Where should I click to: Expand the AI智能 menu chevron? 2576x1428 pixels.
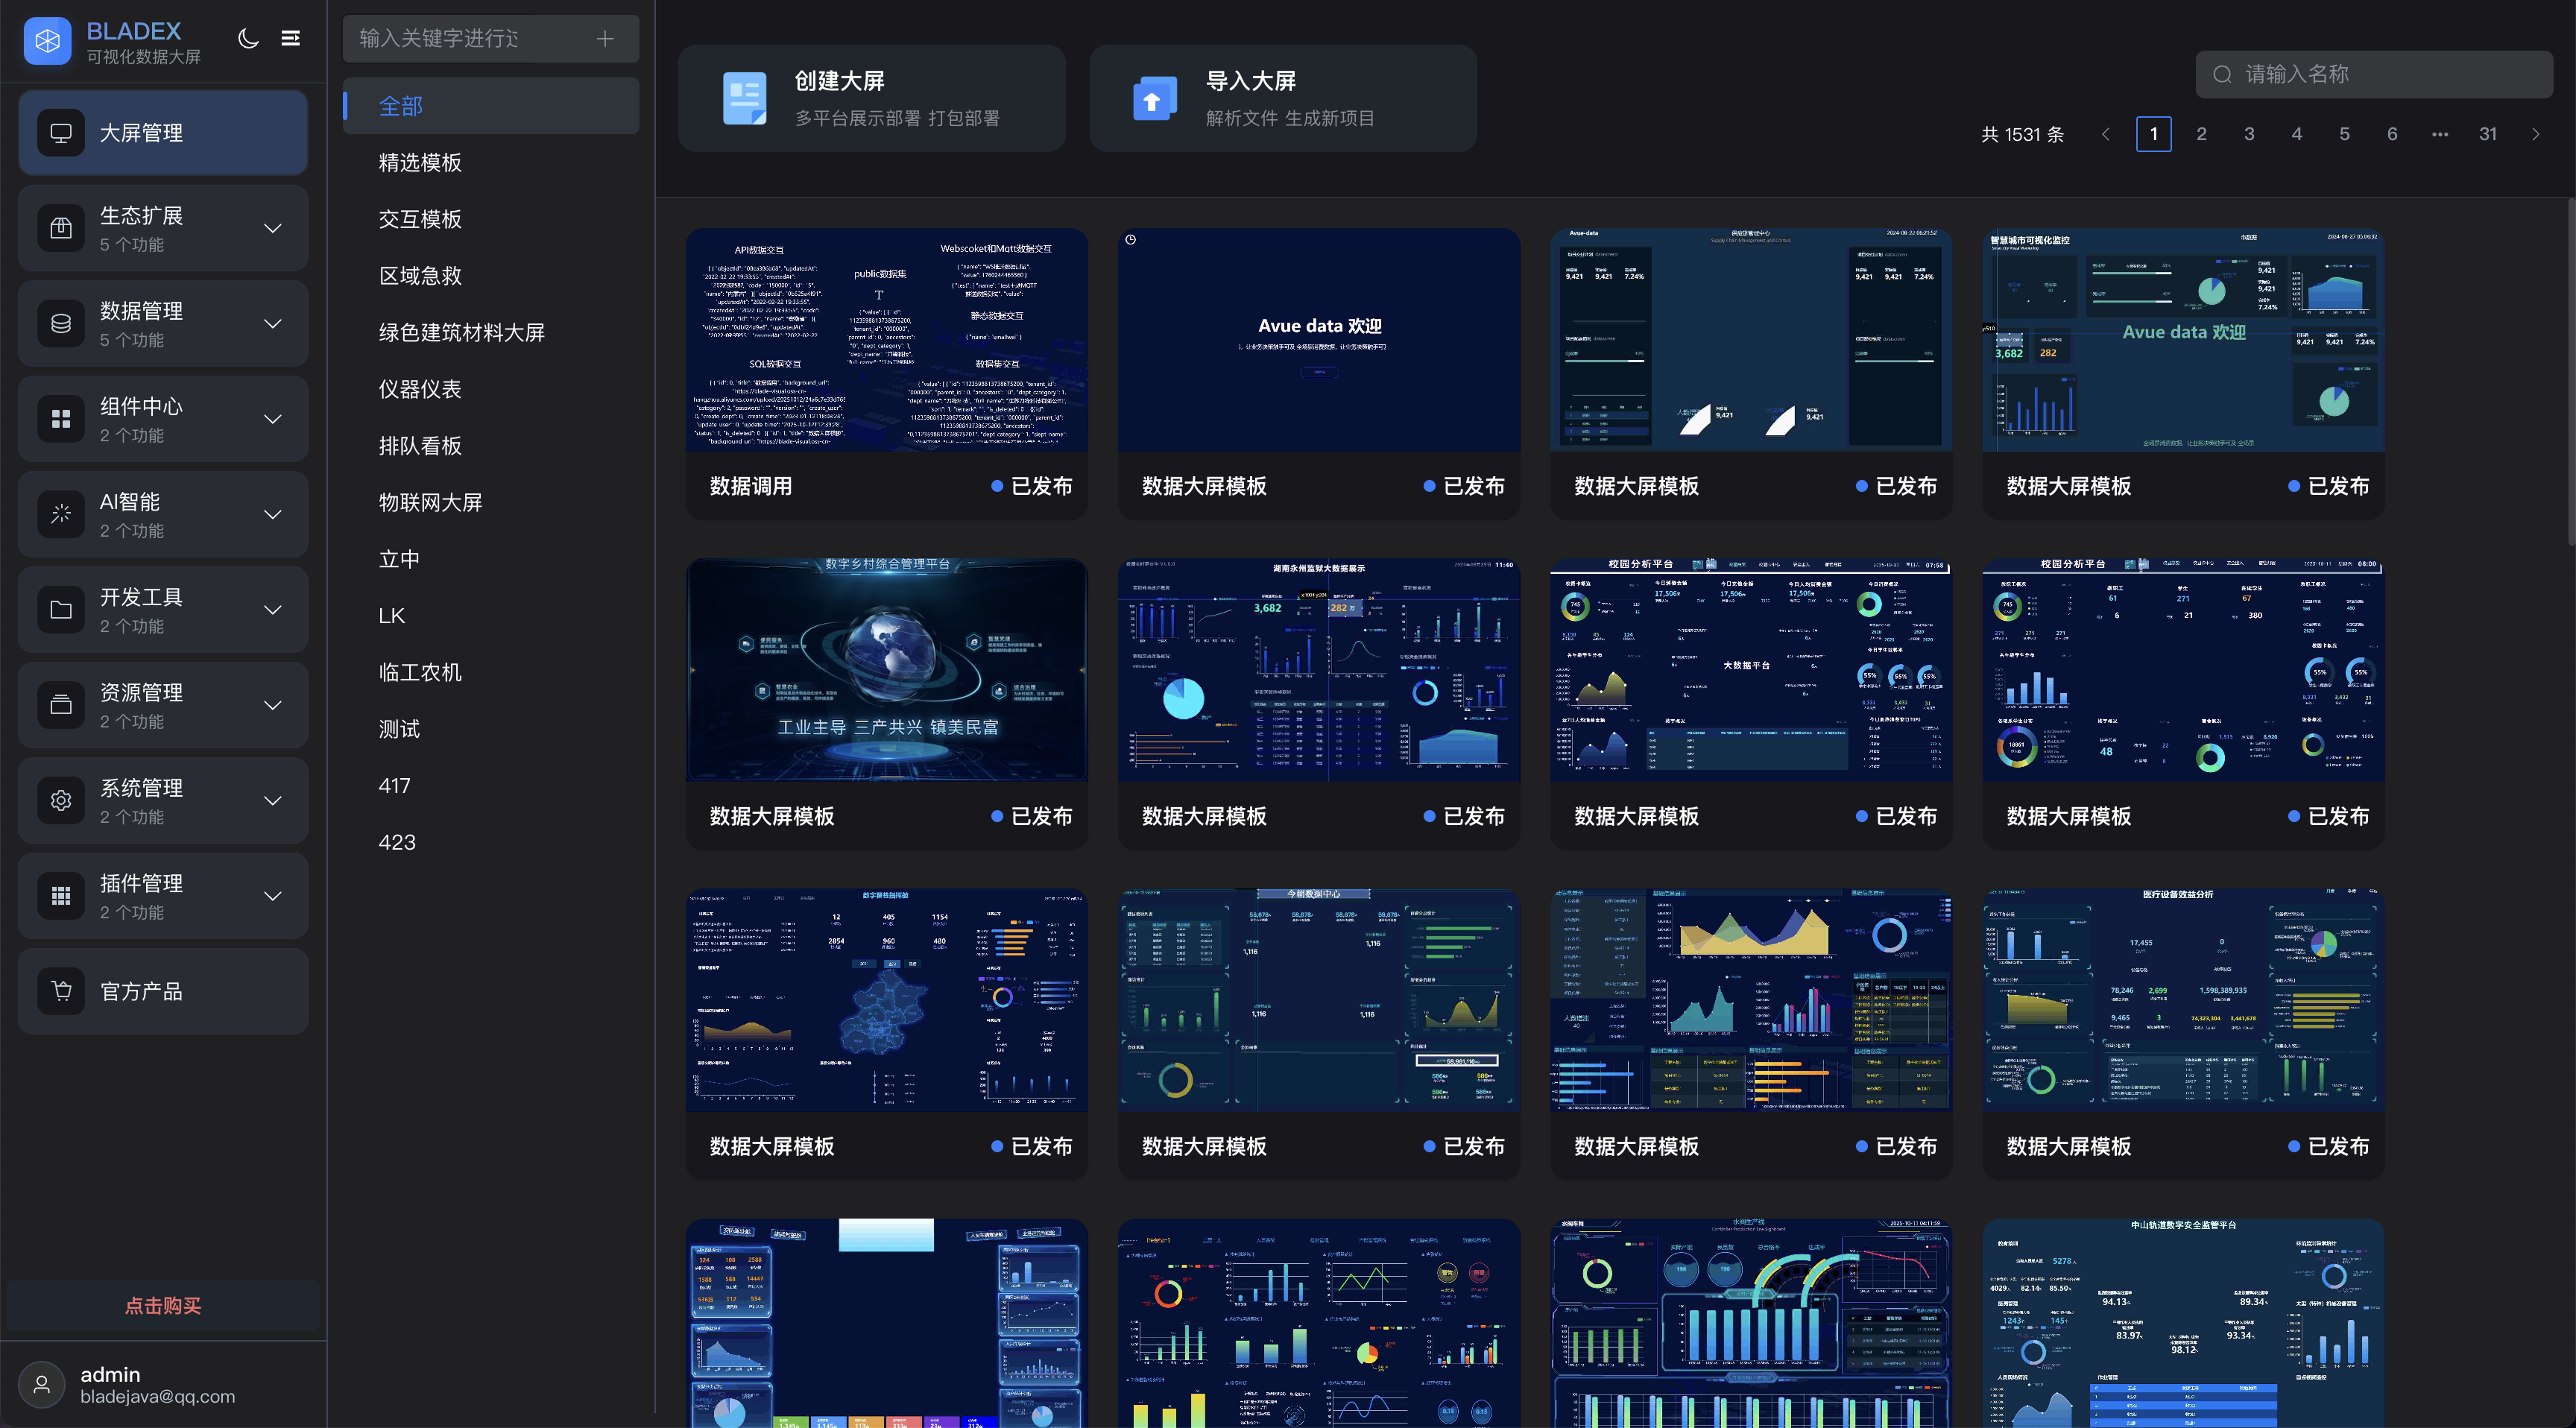pos(272,514)
